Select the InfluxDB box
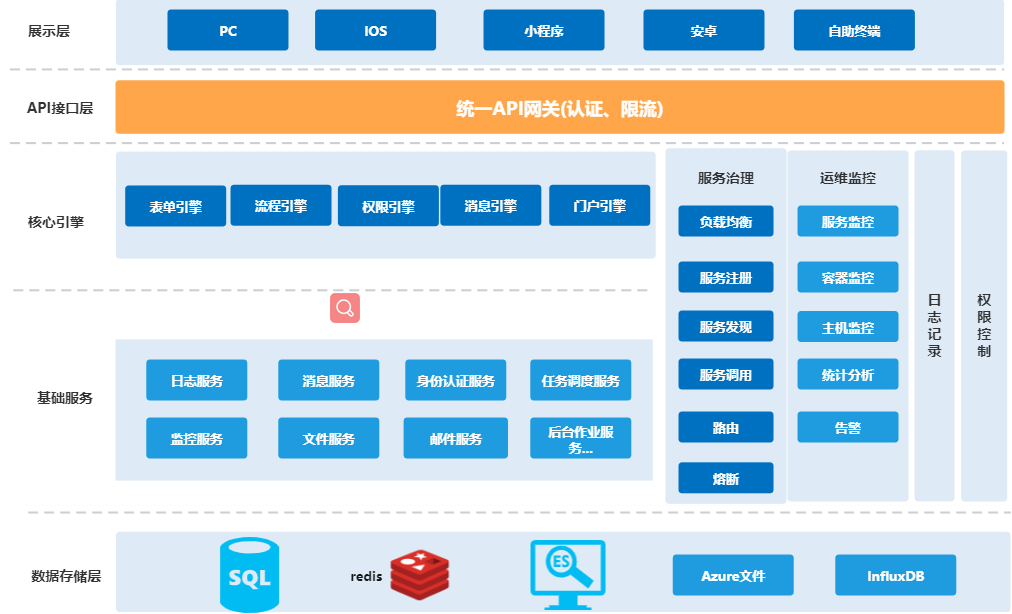This screenshot has width=1012, height=614. [x=895, y=576]
